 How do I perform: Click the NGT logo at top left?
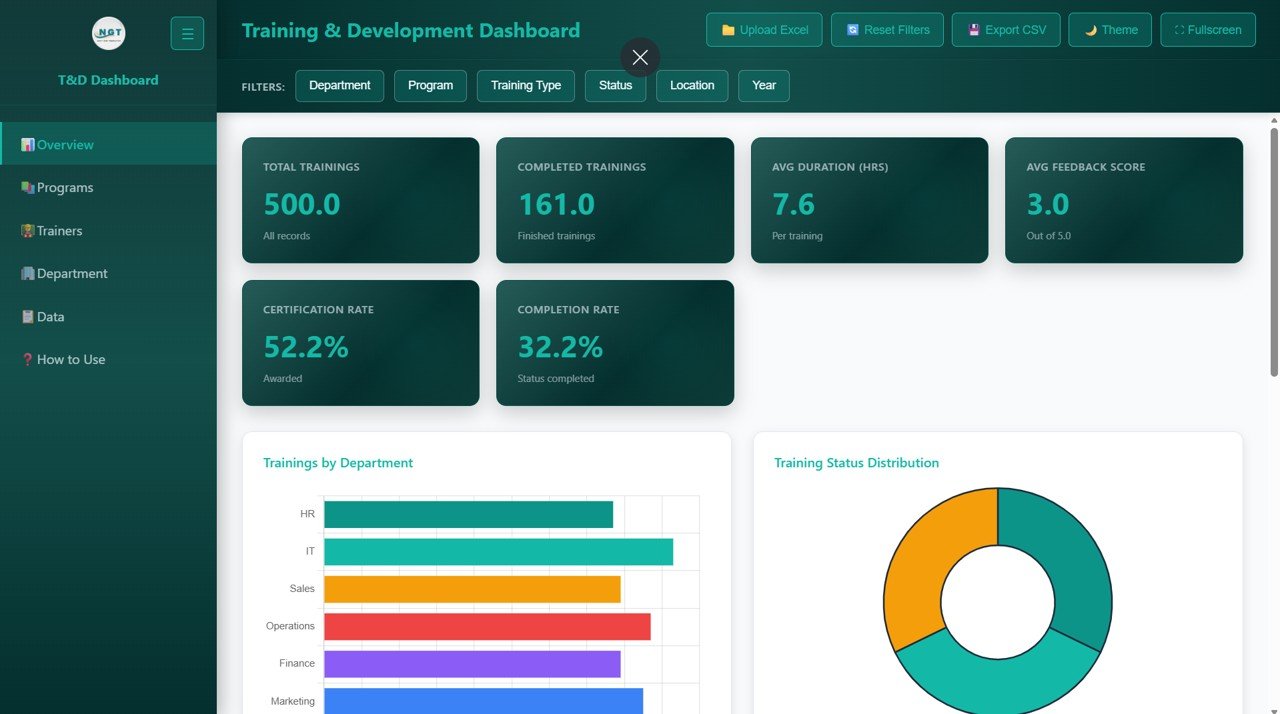click(x=108, y=33)
